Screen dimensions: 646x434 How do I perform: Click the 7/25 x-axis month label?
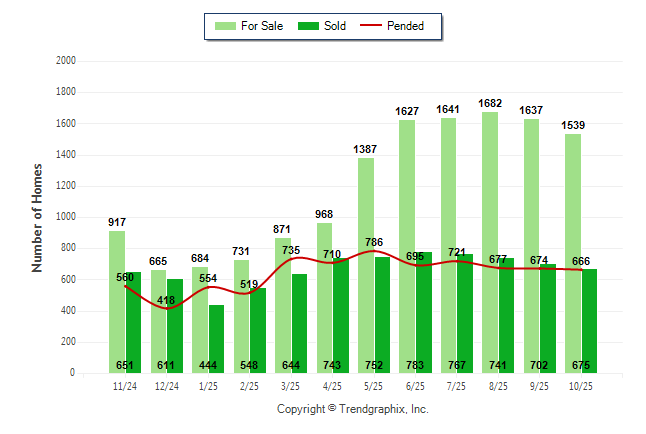click(x=449, y=385)
